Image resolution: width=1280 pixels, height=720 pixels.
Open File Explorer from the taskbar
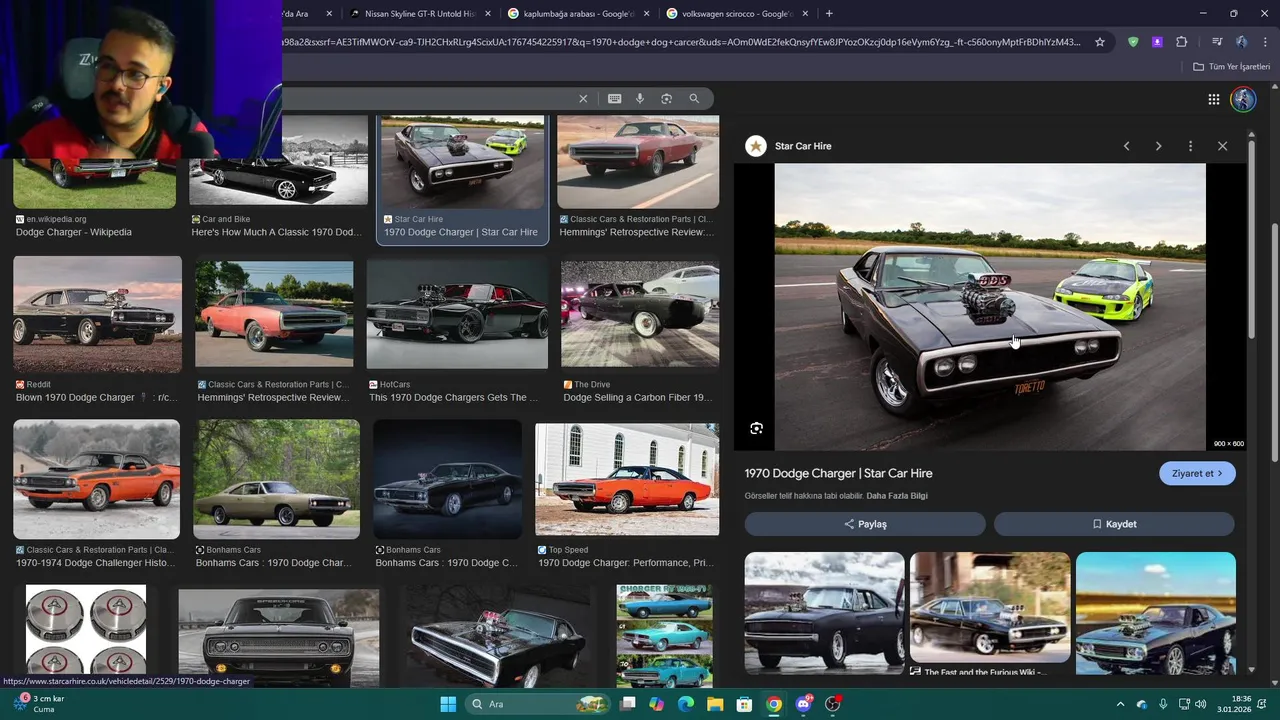715,704
